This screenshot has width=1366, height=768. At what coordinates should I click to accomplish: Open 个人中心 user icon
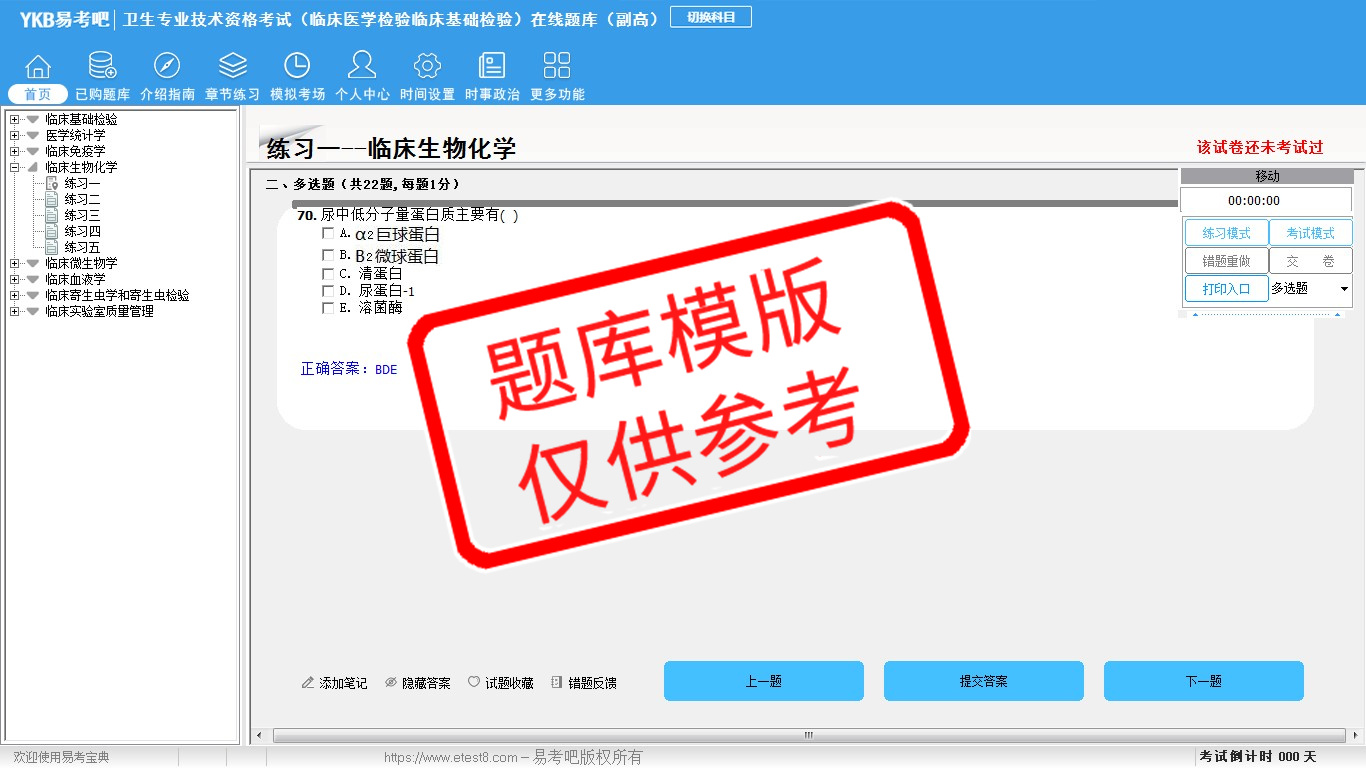click(x=362, y=67)
